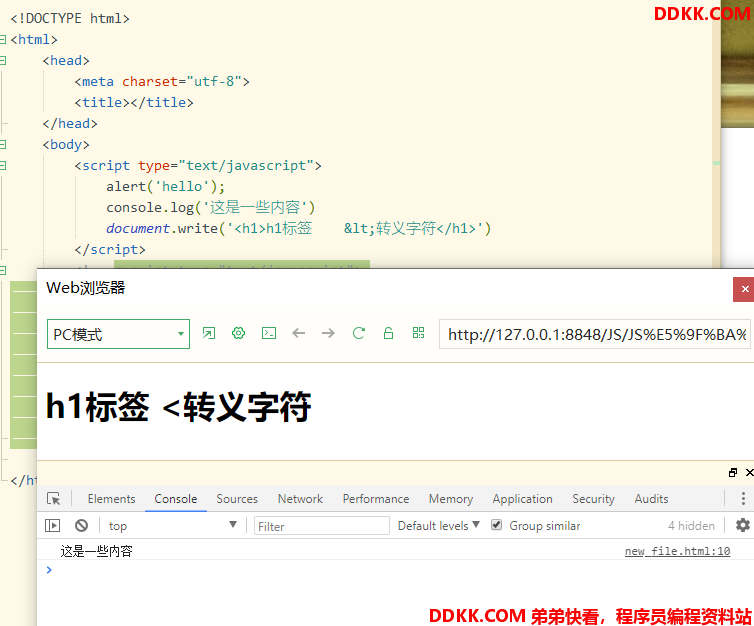Open DevTools more options menu

[743, 498]
